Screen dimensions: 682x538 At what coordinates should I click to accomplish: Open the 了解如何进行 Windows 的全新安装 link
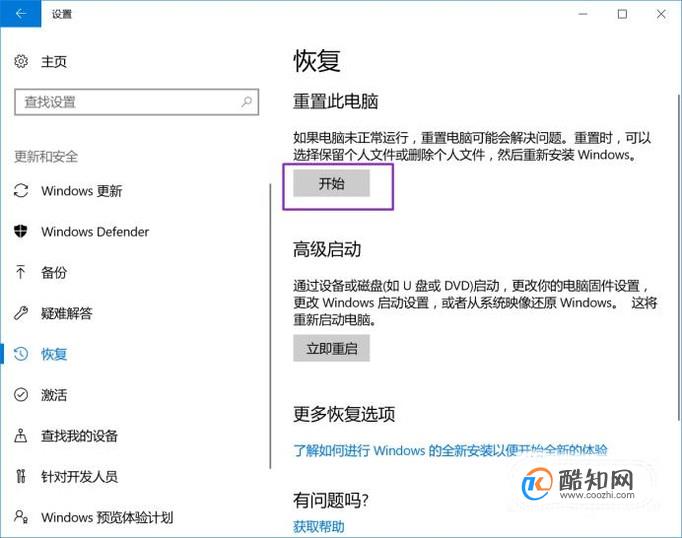pos(450,450)
